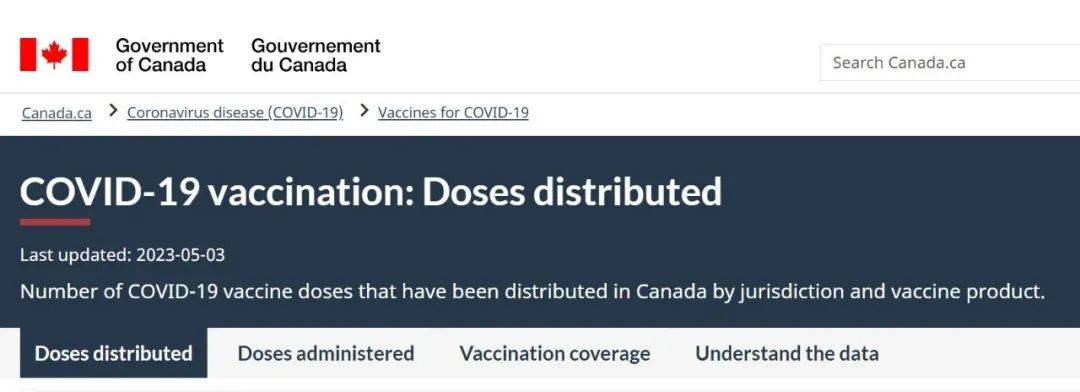Click the red underline below the page heading

[x=55, y=222]
